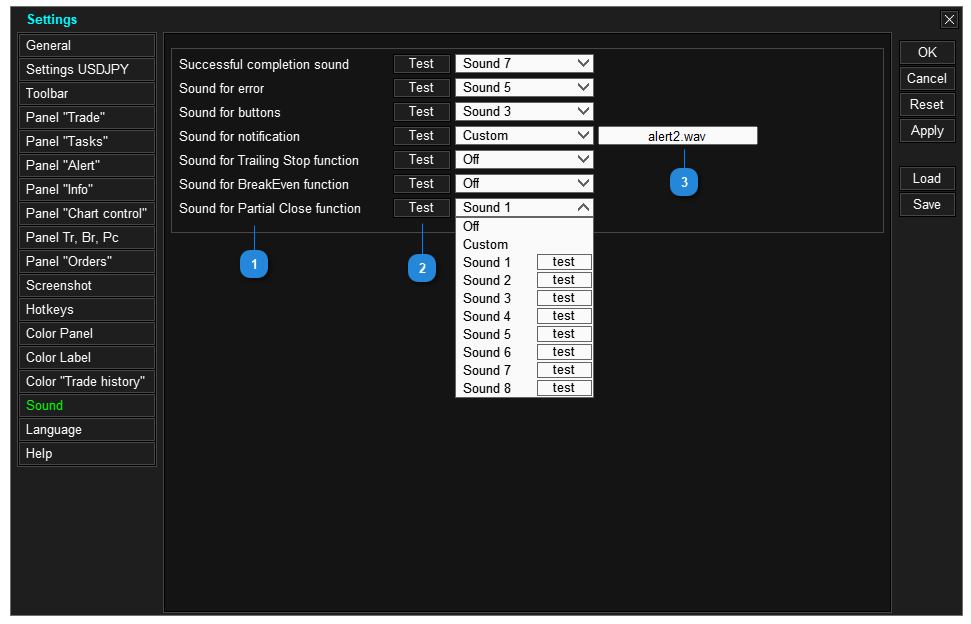The height and width of the screenshot is (624, 971).
Task: Select the Sound section
Action: pyautogui.click(x=87, y=405)
